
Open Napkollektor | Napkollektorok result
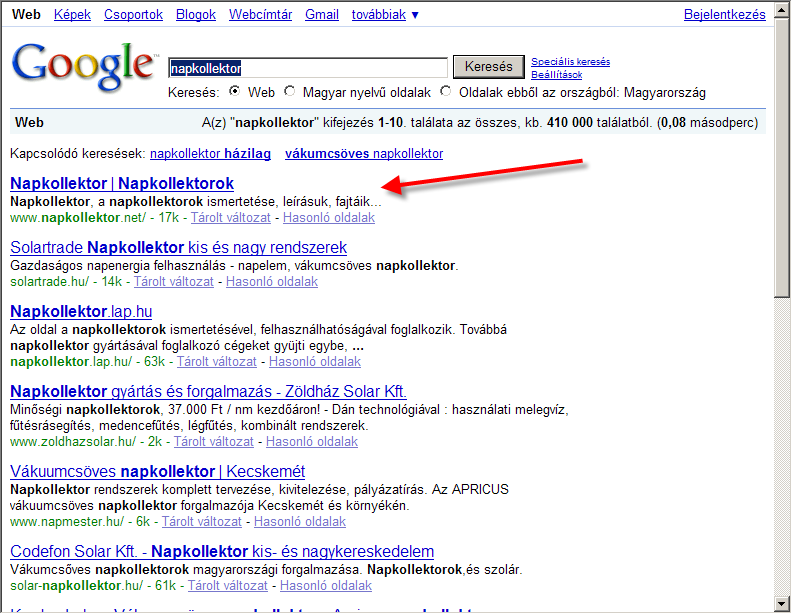click(x=122, y=183)
